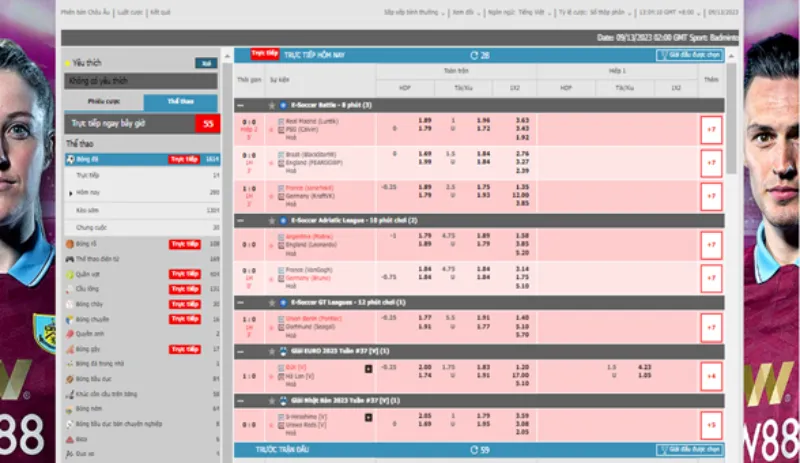Clear favorites with the Xoá button

click(206, 63)
